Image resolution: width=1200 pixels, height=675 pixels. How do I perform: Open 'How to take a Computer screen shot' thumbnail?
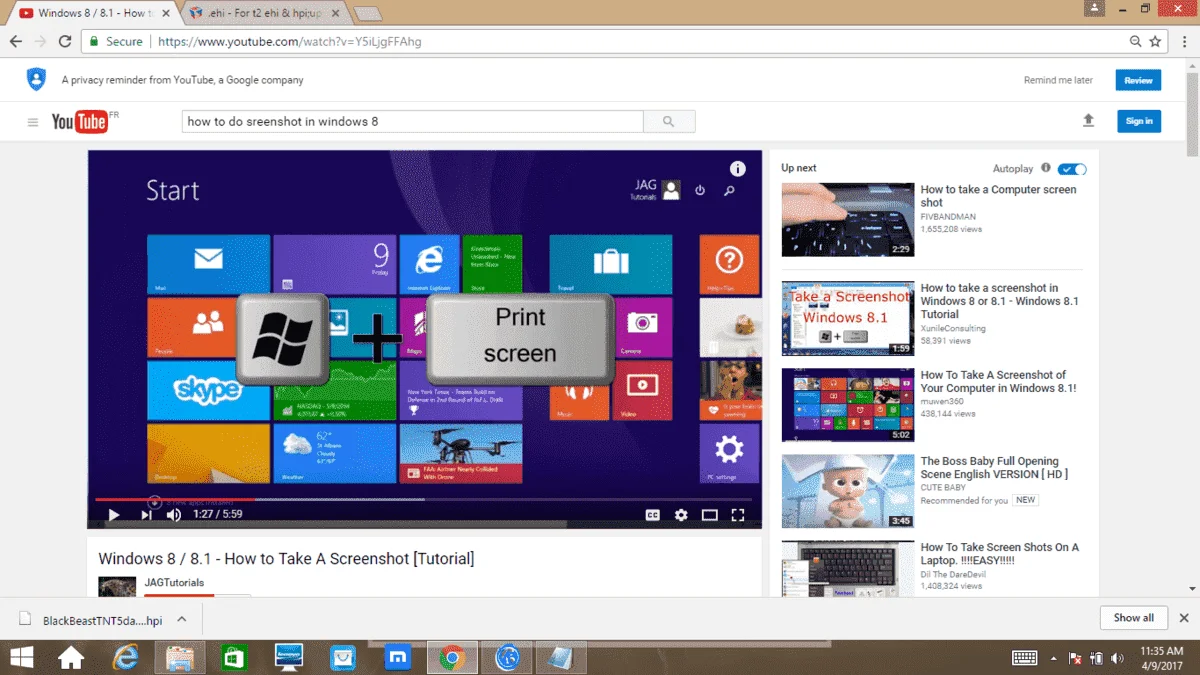pos(848,220)
